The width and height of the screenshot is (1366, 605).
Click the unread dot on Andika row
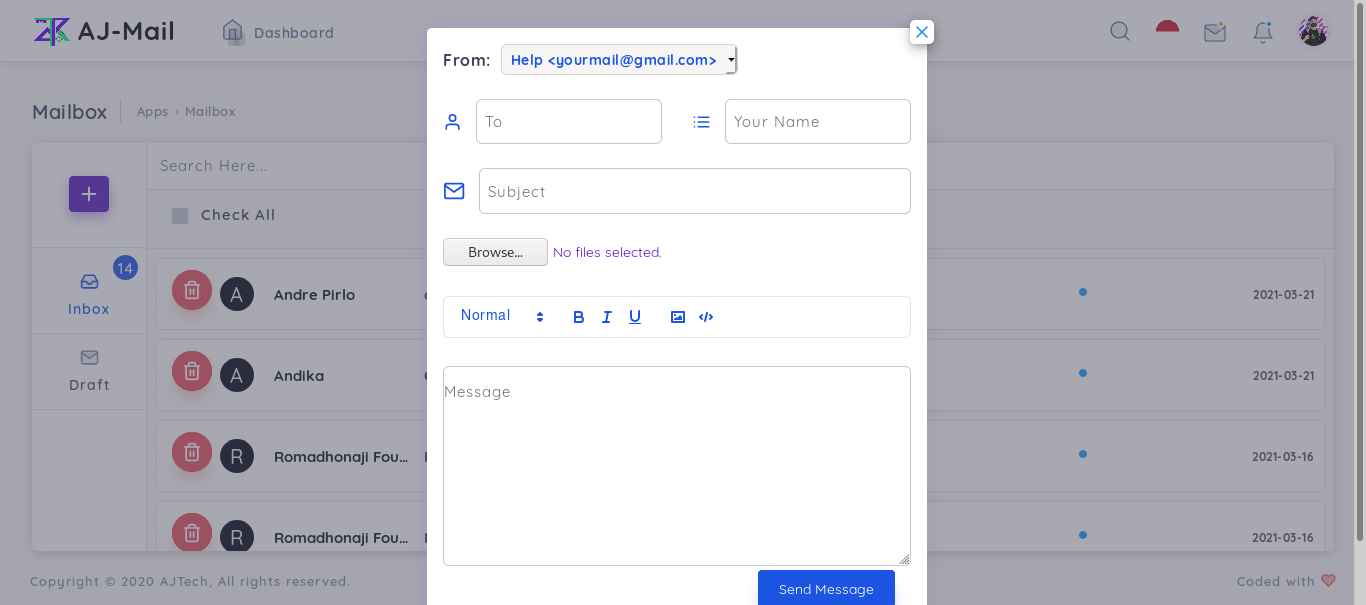click(1083, 373)
